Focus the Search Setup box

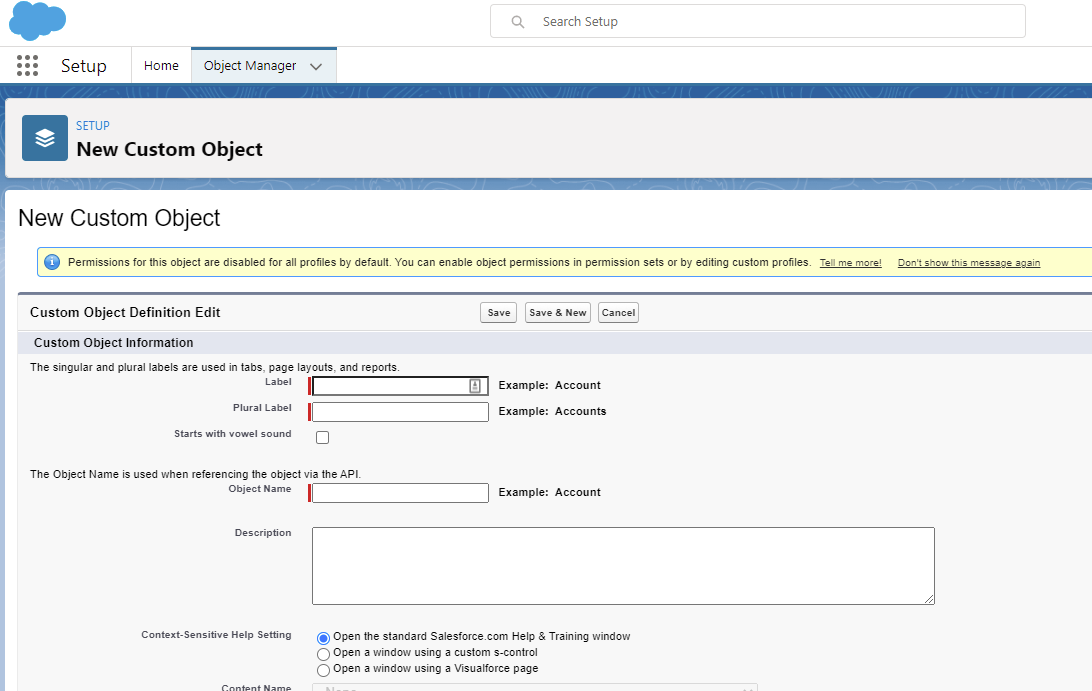click(x=758, y=22)
